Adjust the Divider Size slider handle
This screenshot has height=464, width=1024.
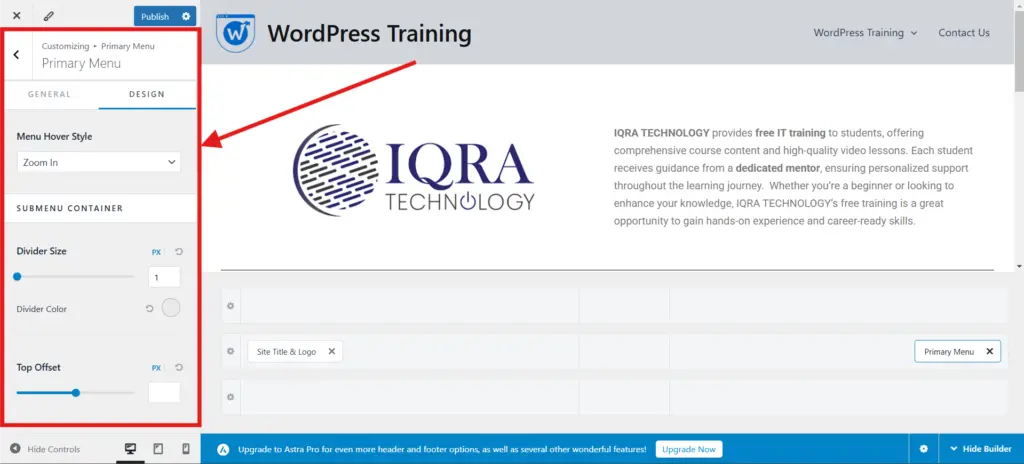[x=18, y=276]
